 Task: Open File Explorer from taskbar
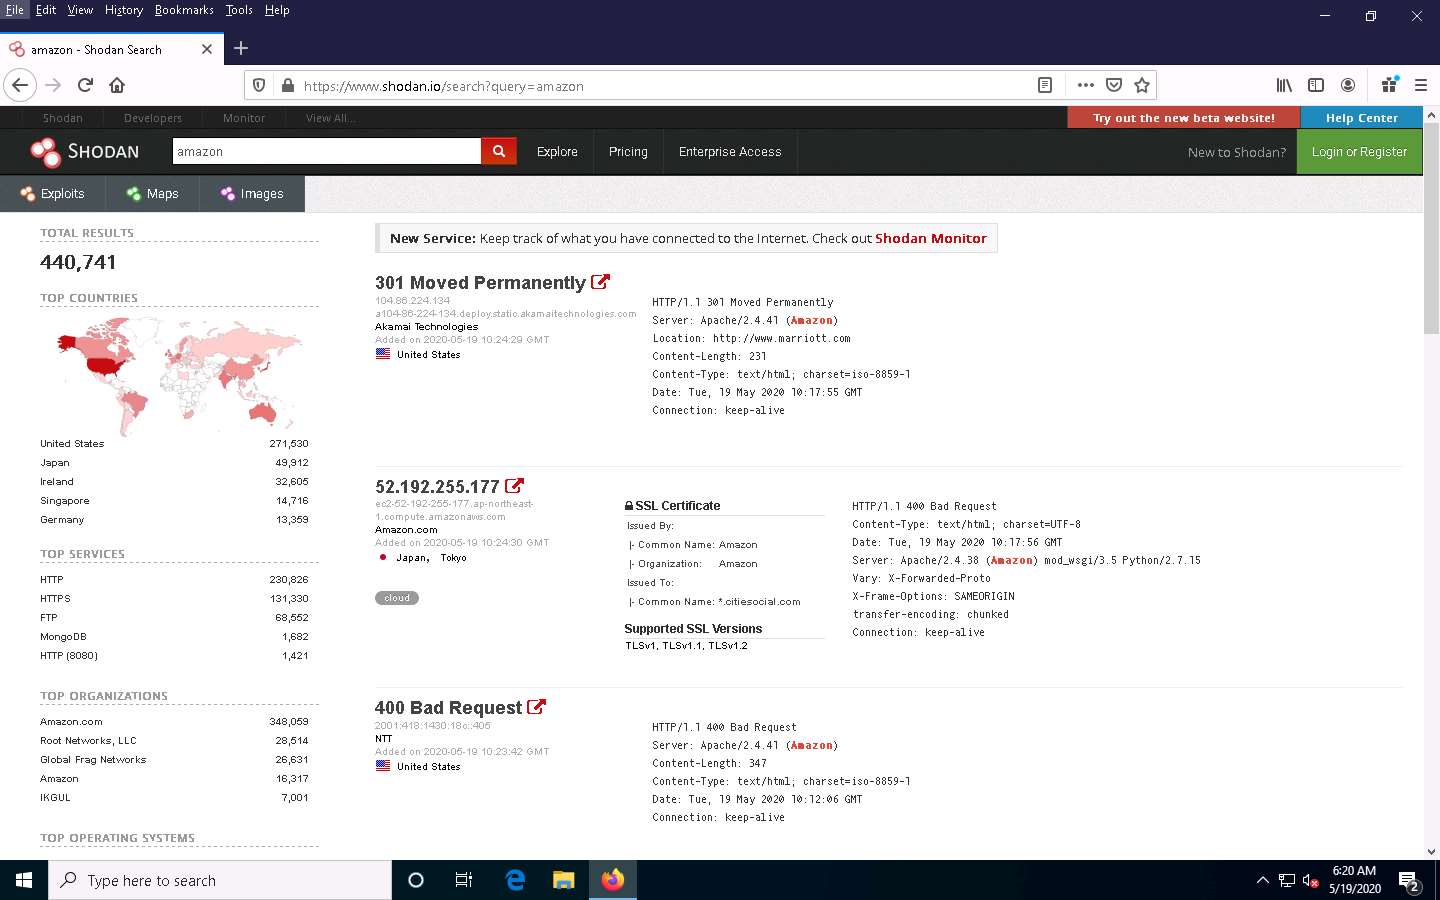pyautogui.click(x=563, y=880)
